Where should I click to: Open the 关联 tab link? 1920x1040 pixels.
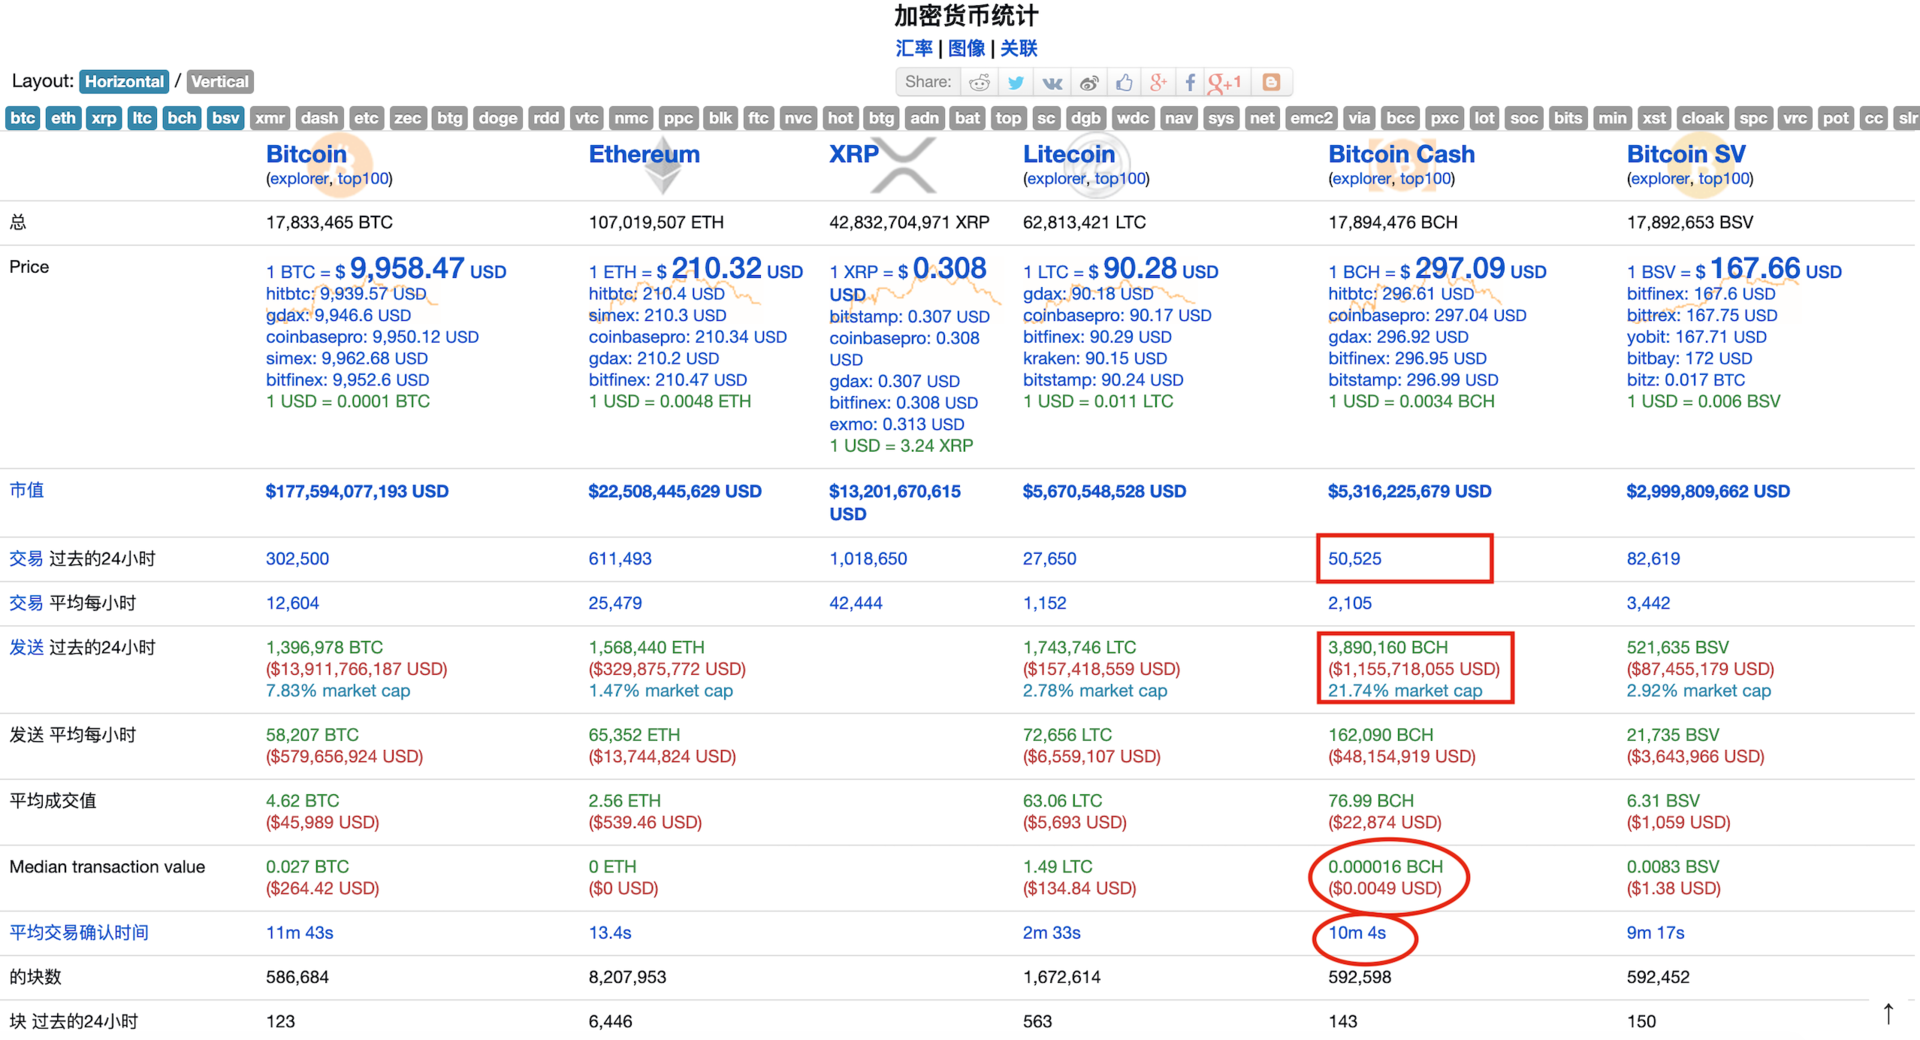pyautogui.click(x=1019, y=48)
